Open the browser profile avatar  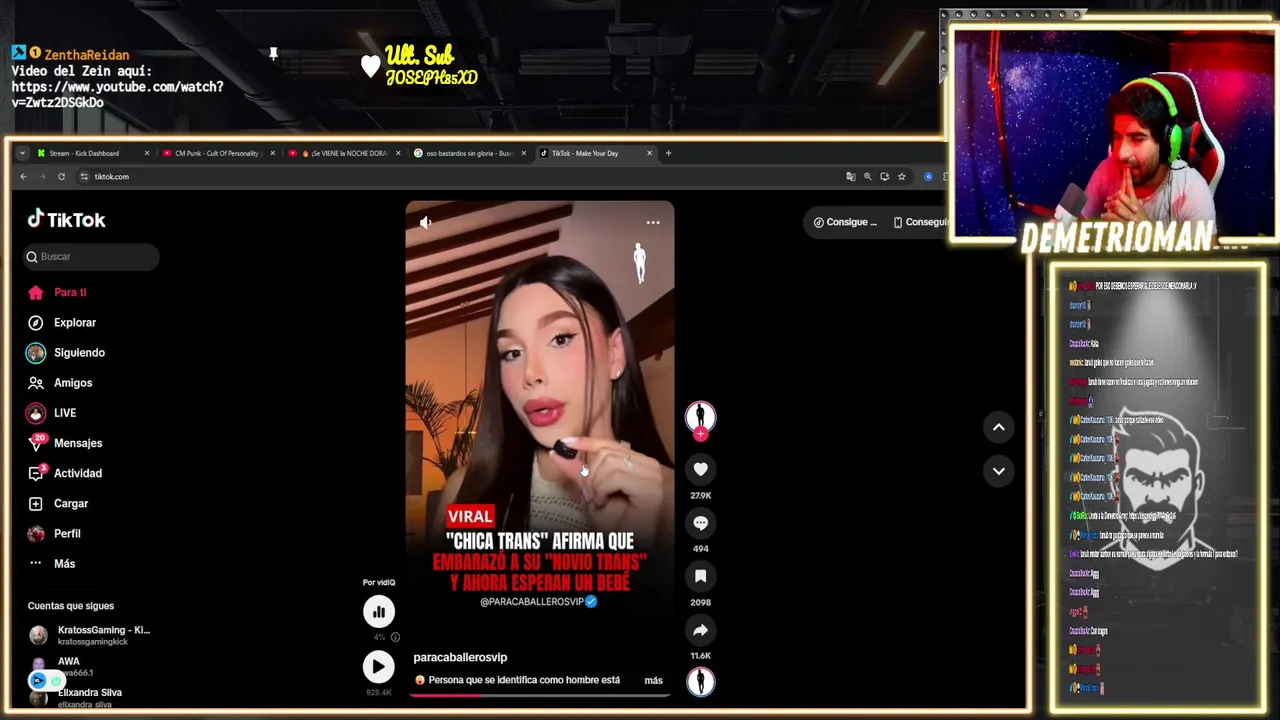coord(928,176)
